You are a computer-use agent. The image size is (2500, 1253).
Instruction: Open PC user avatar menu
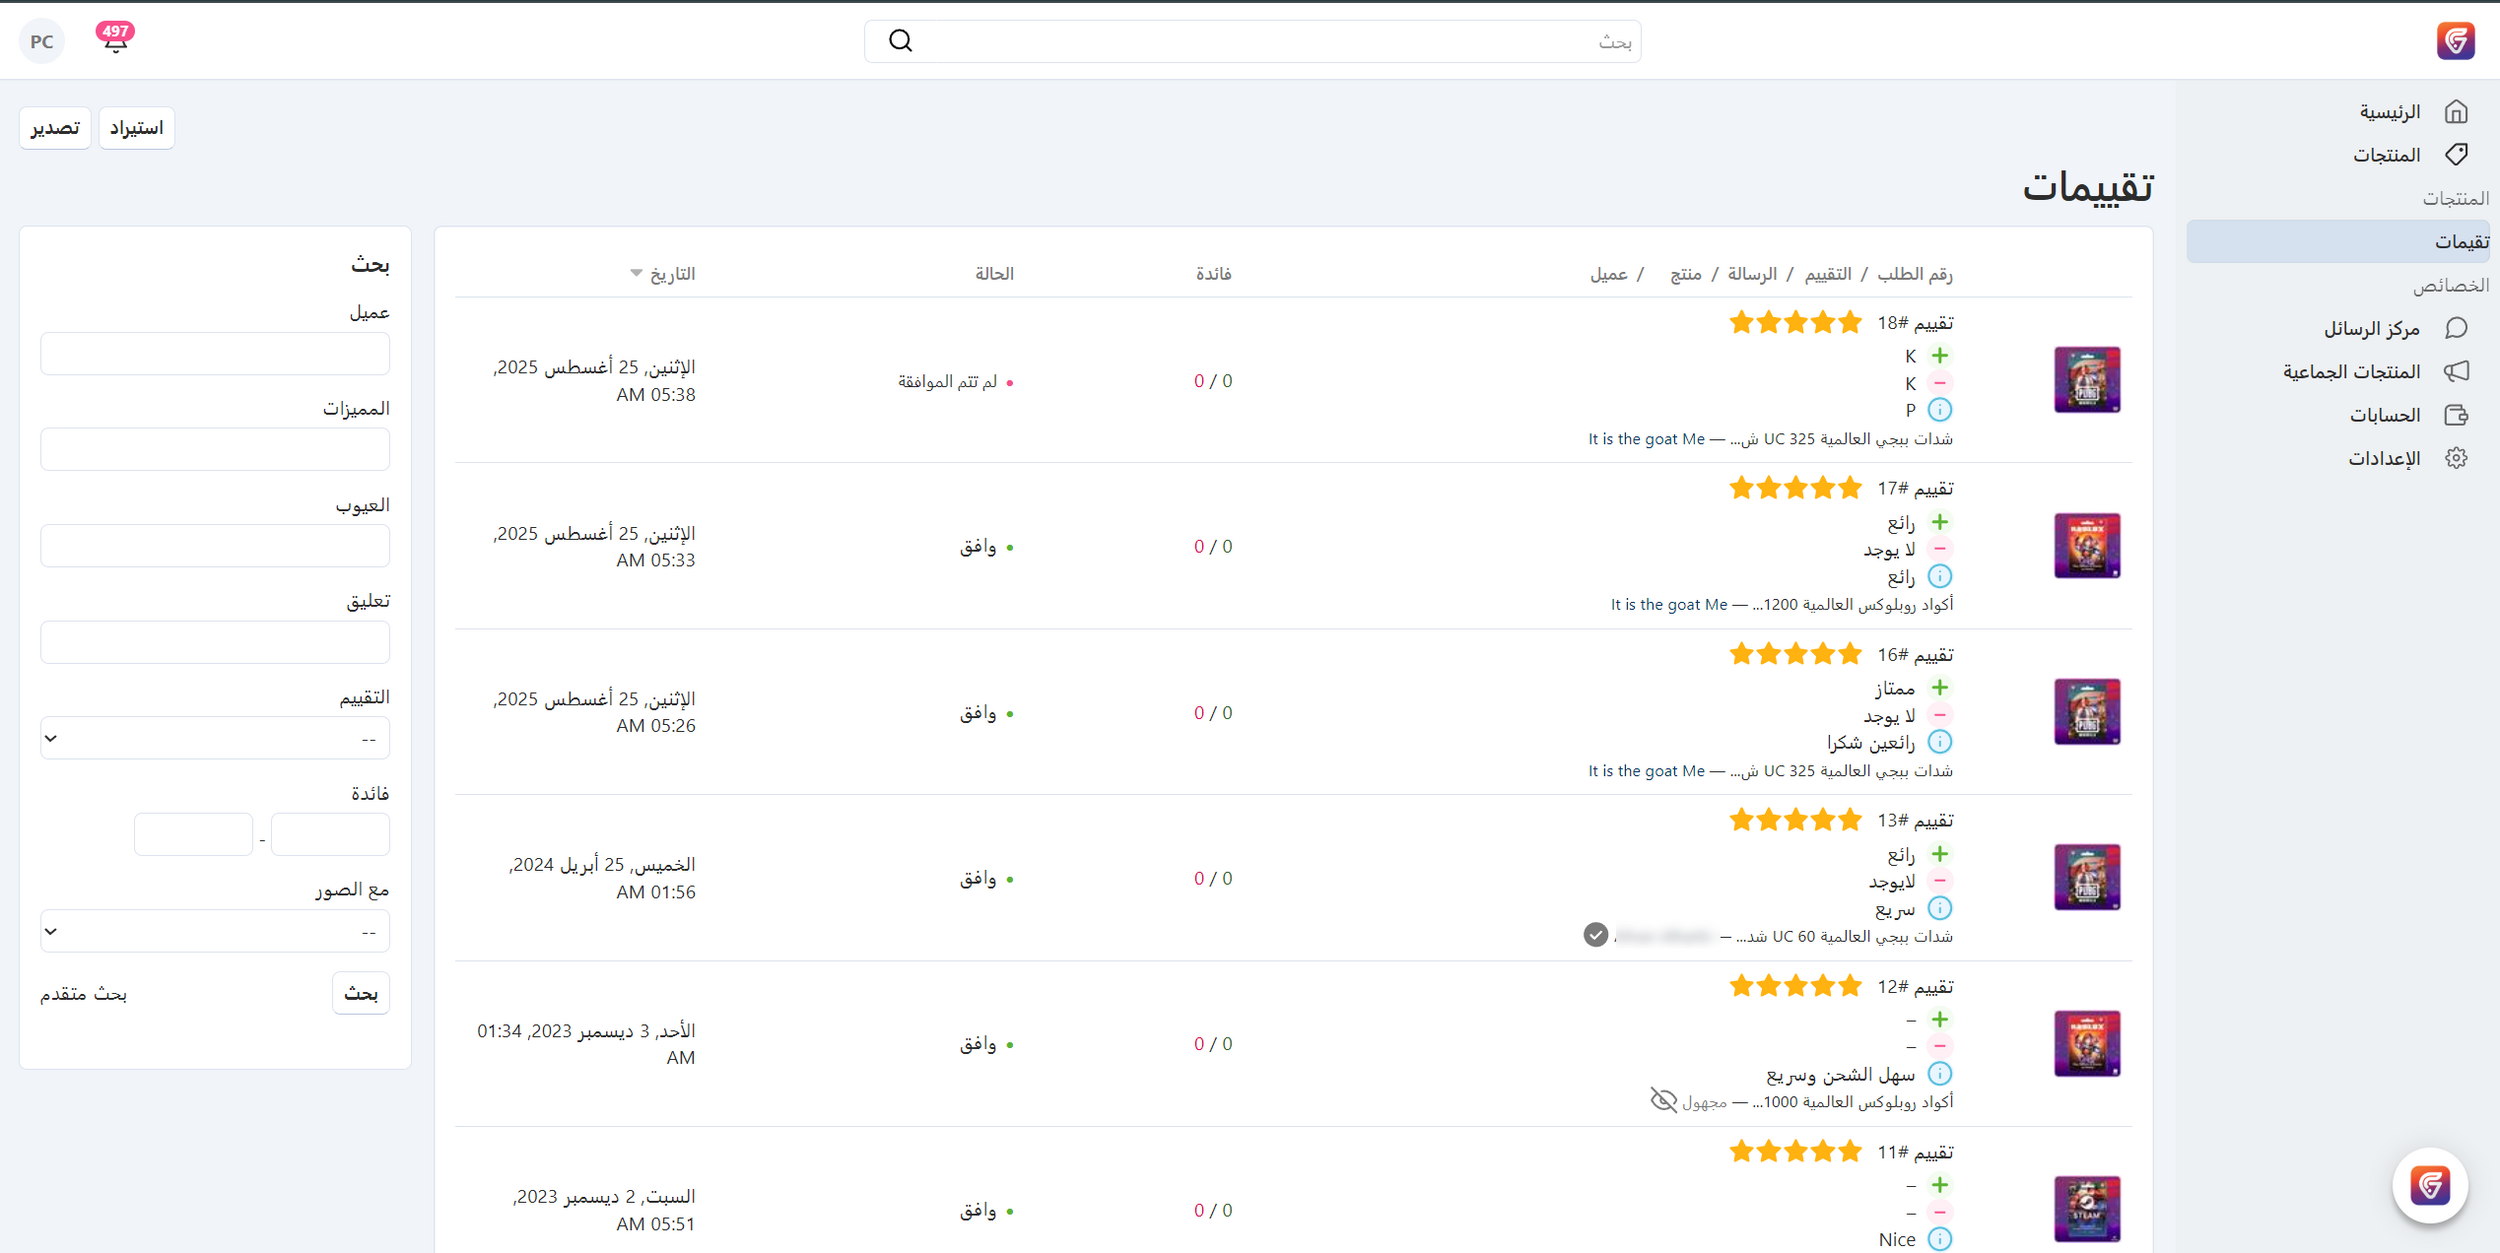[42, 41]
